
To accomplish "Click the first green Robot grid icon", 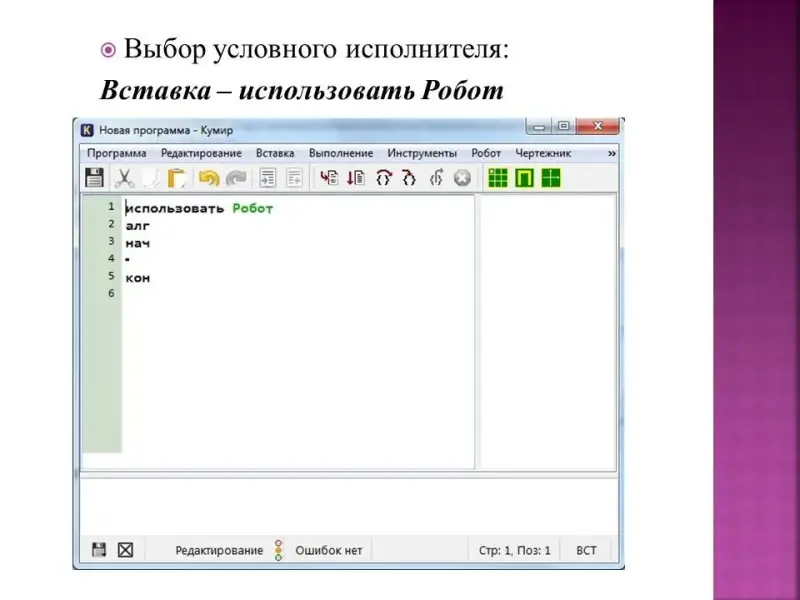I will point(497,179).
